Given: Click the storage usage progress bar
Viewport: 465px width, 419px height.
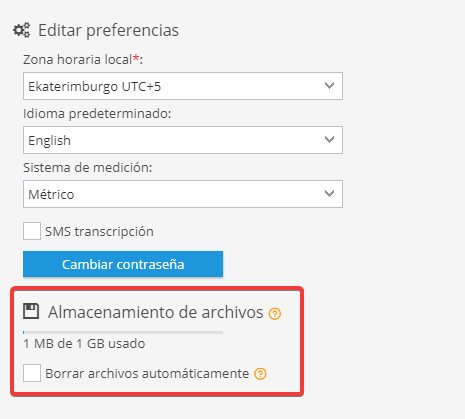Looking at the screenshot, I should click(123, 332).
